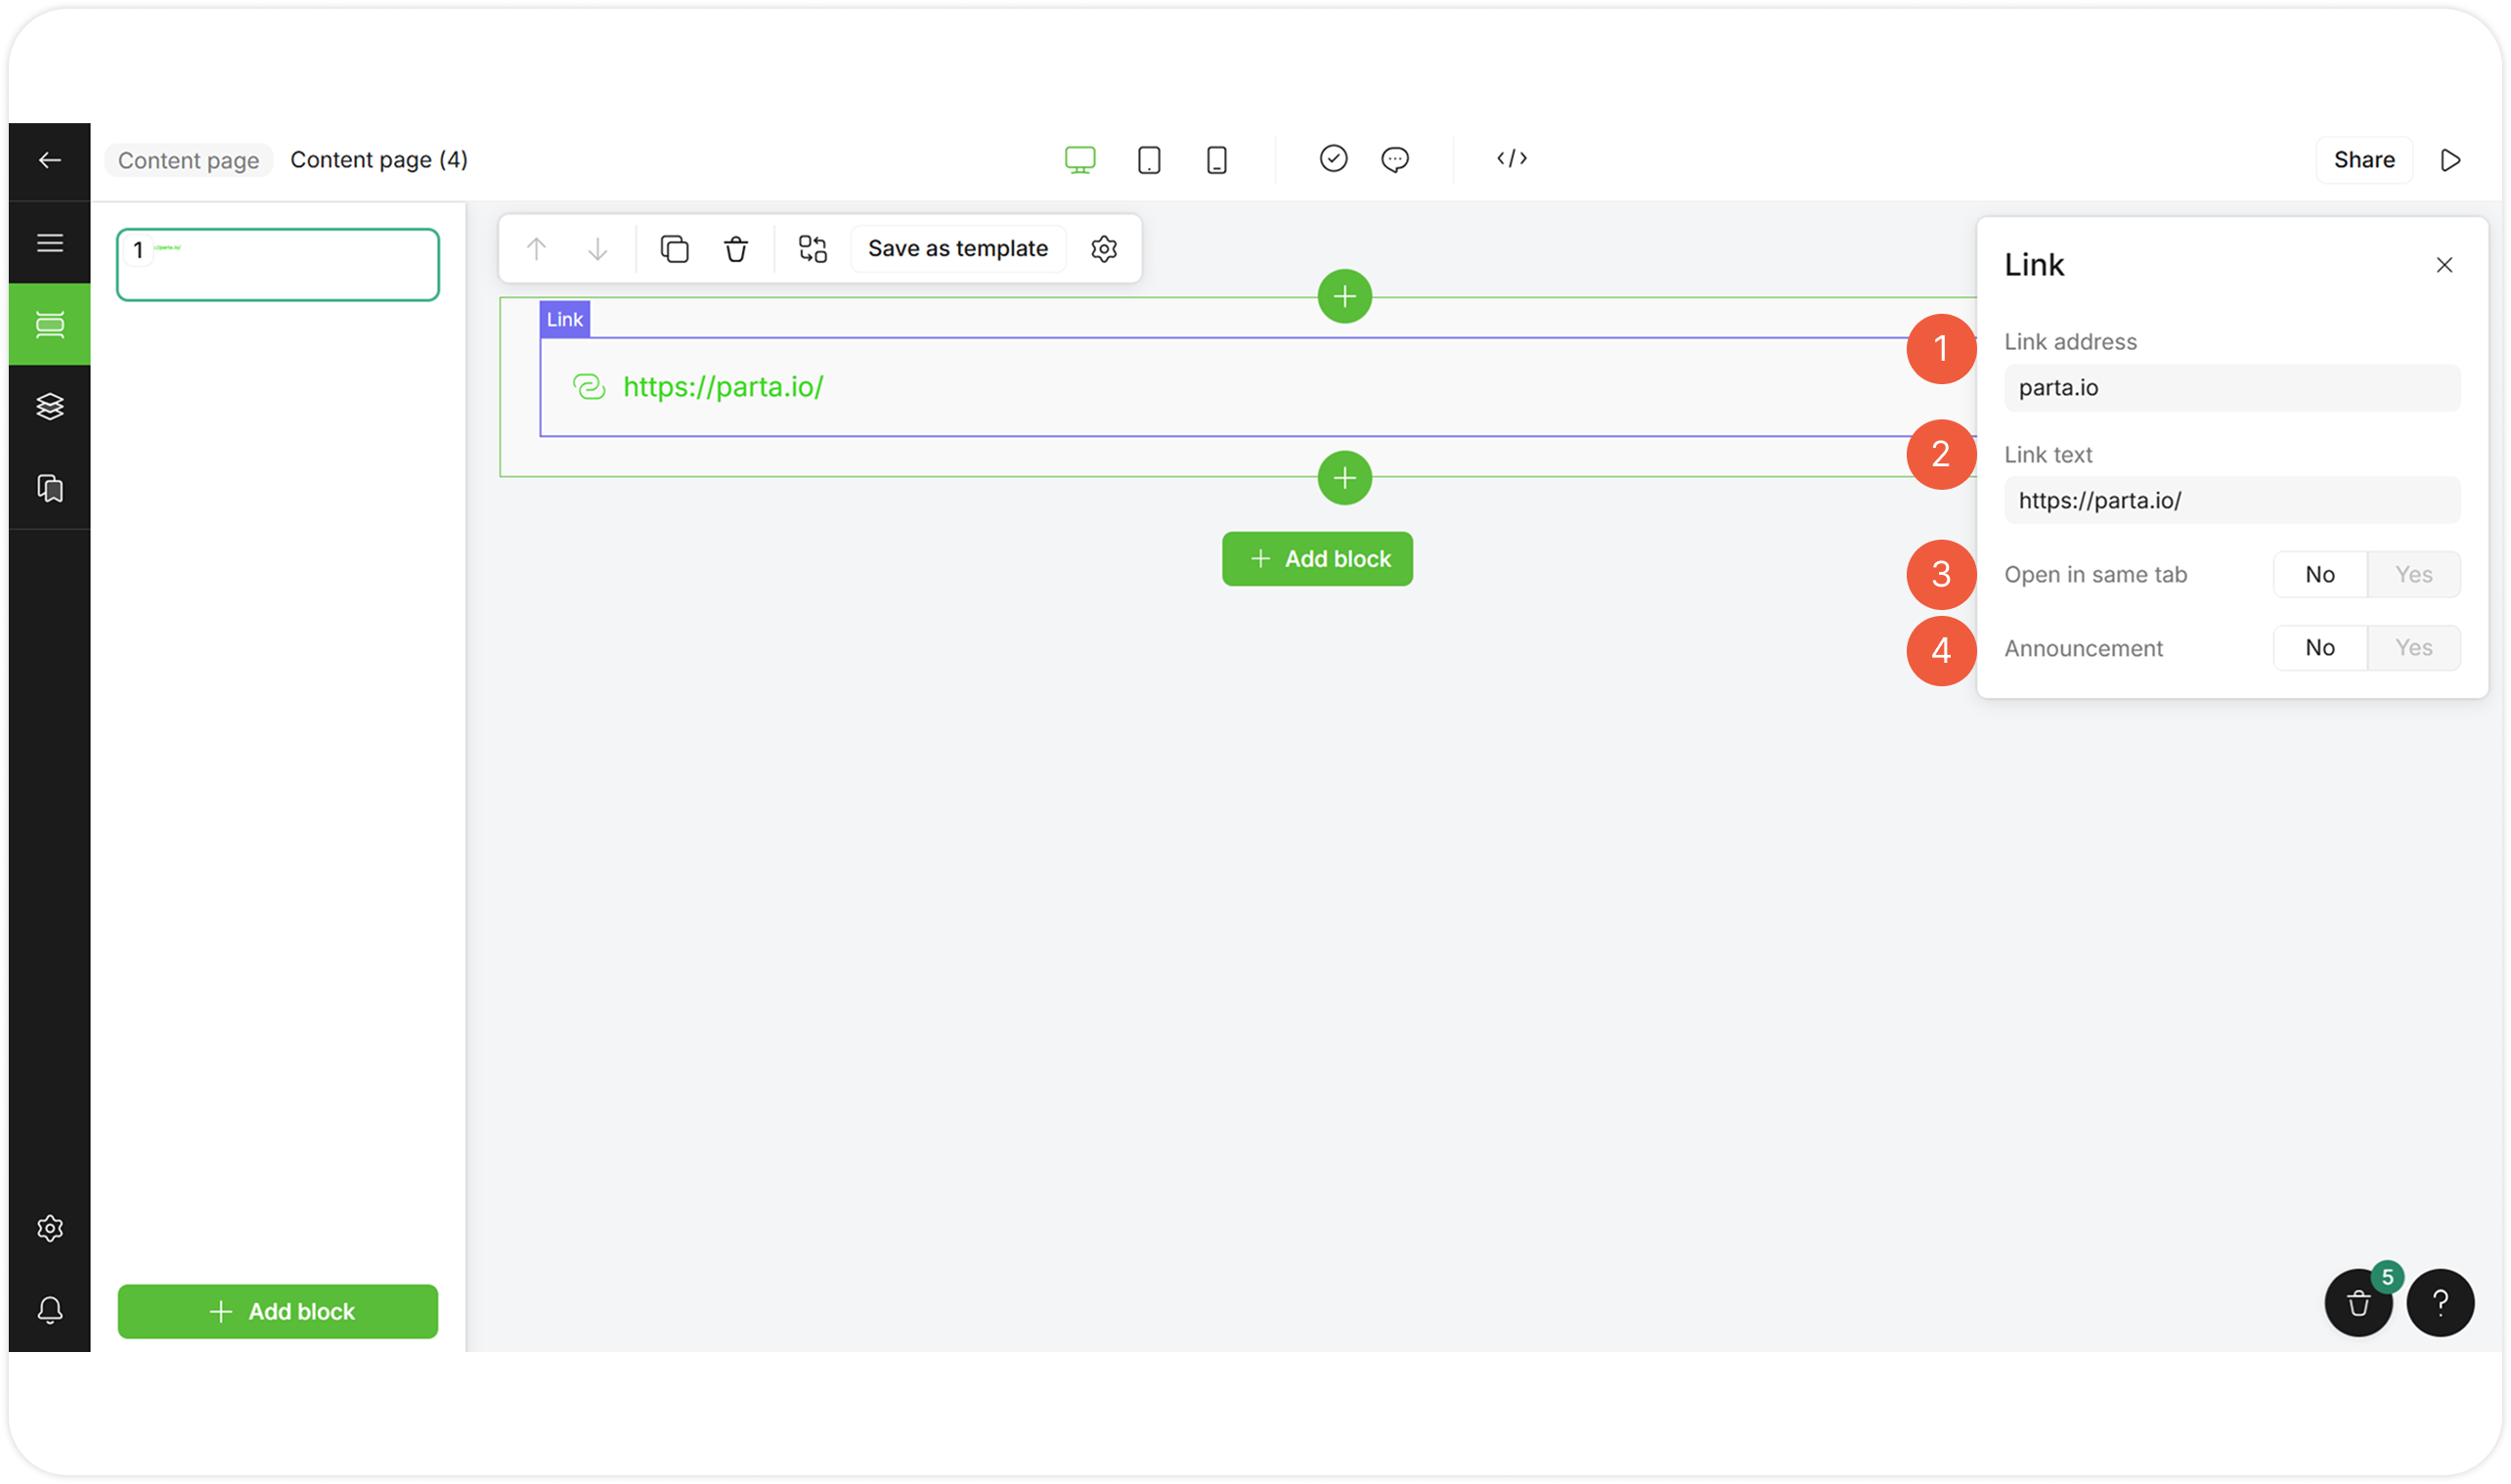
Task: Switch to mobile phone preview mode
Action: pyautogui.click(x=1216, y=160)
